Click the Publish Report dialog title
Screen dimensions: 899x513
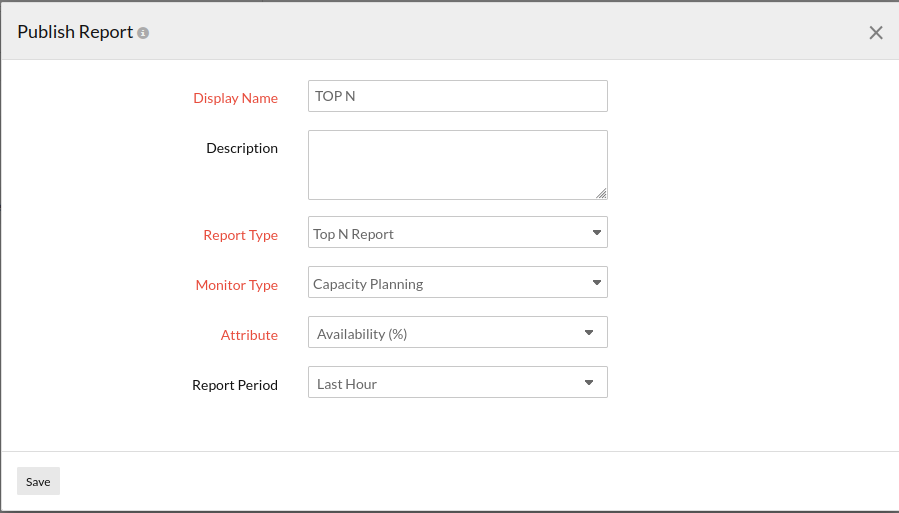pos(75,32)
